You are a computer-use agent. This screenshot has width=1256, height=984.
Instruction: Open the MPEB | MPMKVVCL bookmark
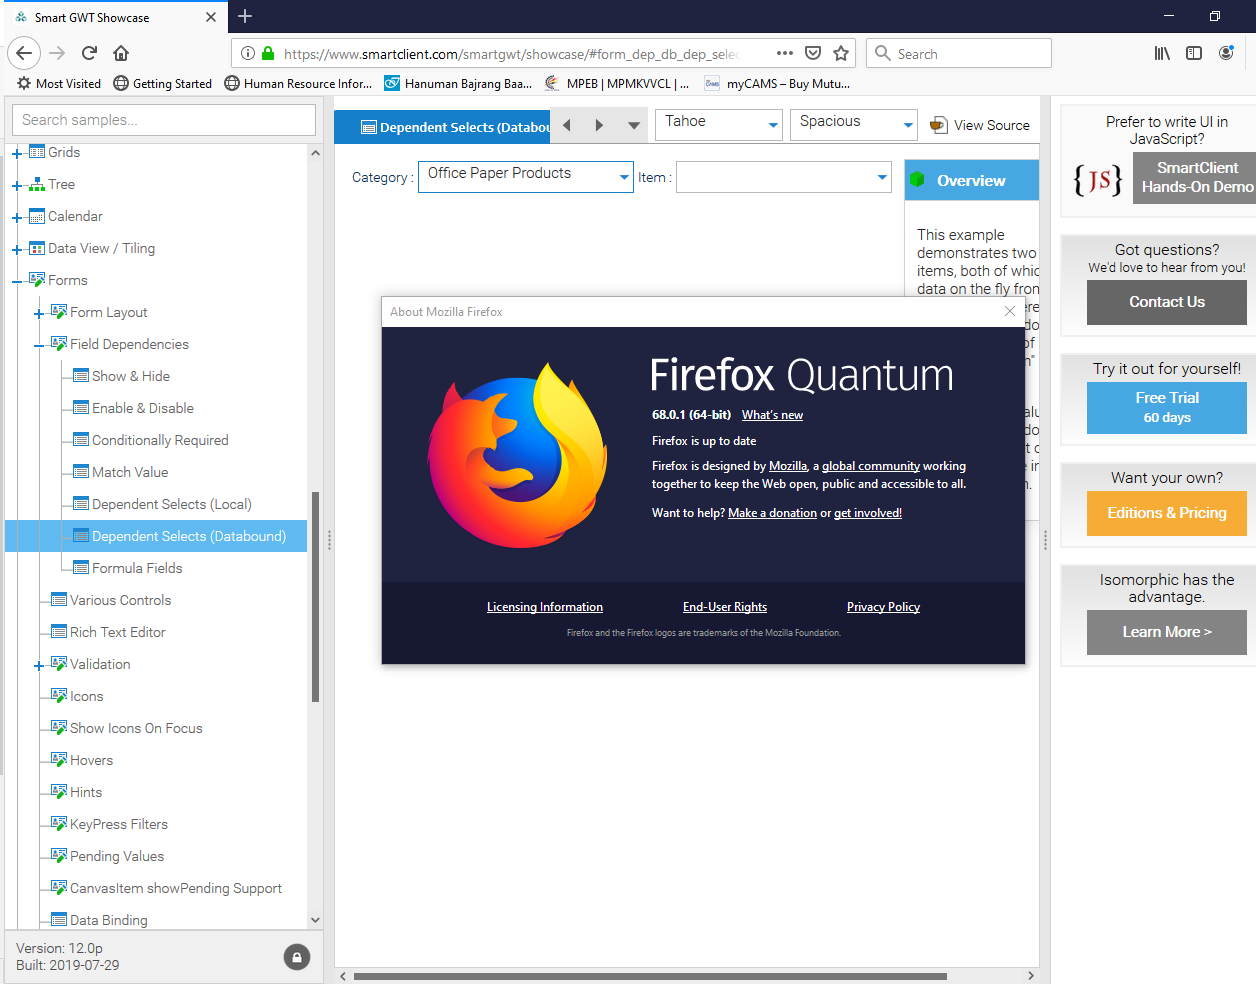pyautogui.click(x=617, y=83)
